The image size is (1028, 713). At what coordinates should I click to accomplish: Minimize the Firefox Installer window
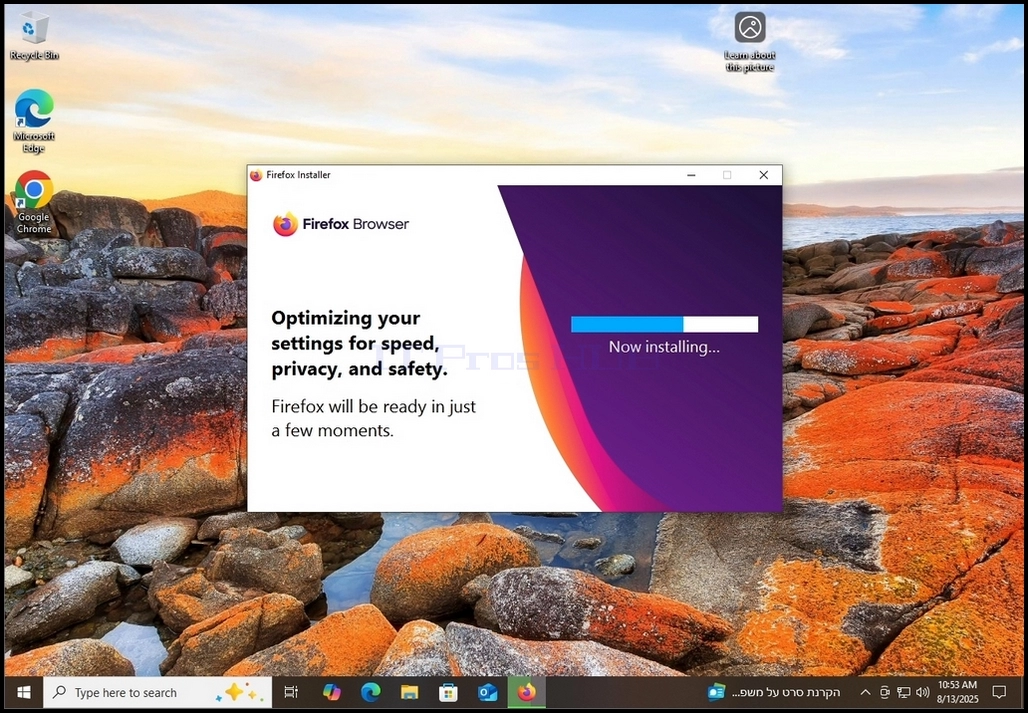691,175
